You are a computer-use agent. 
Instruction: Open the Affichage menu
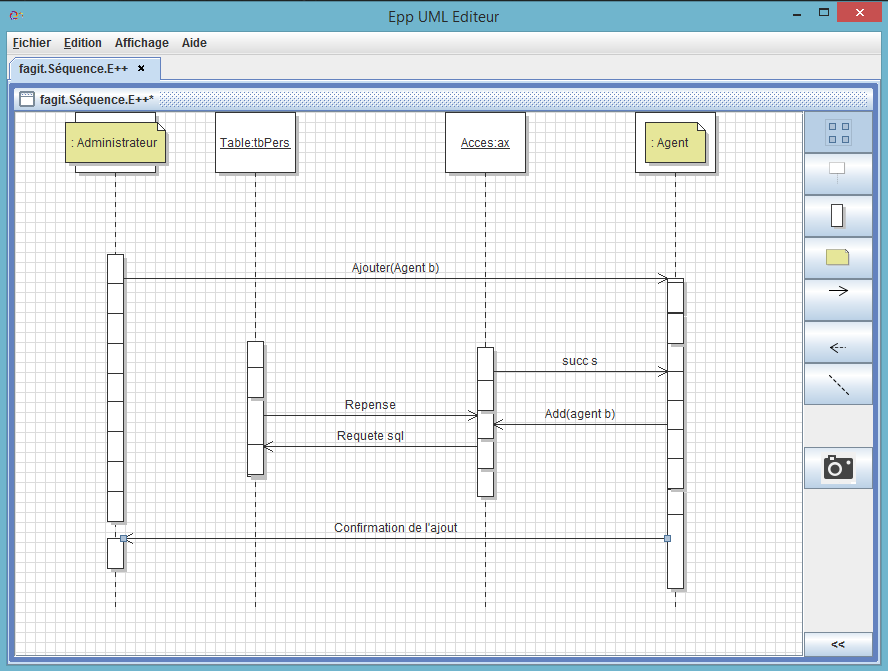142,43
